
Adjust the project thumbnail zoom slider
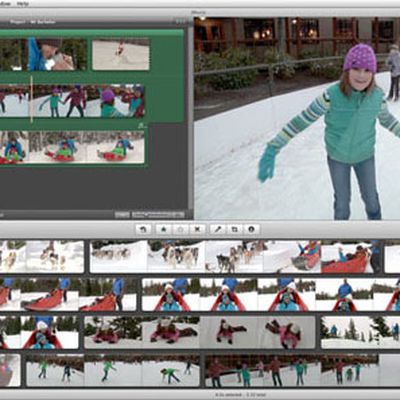[x=158, y=214]
